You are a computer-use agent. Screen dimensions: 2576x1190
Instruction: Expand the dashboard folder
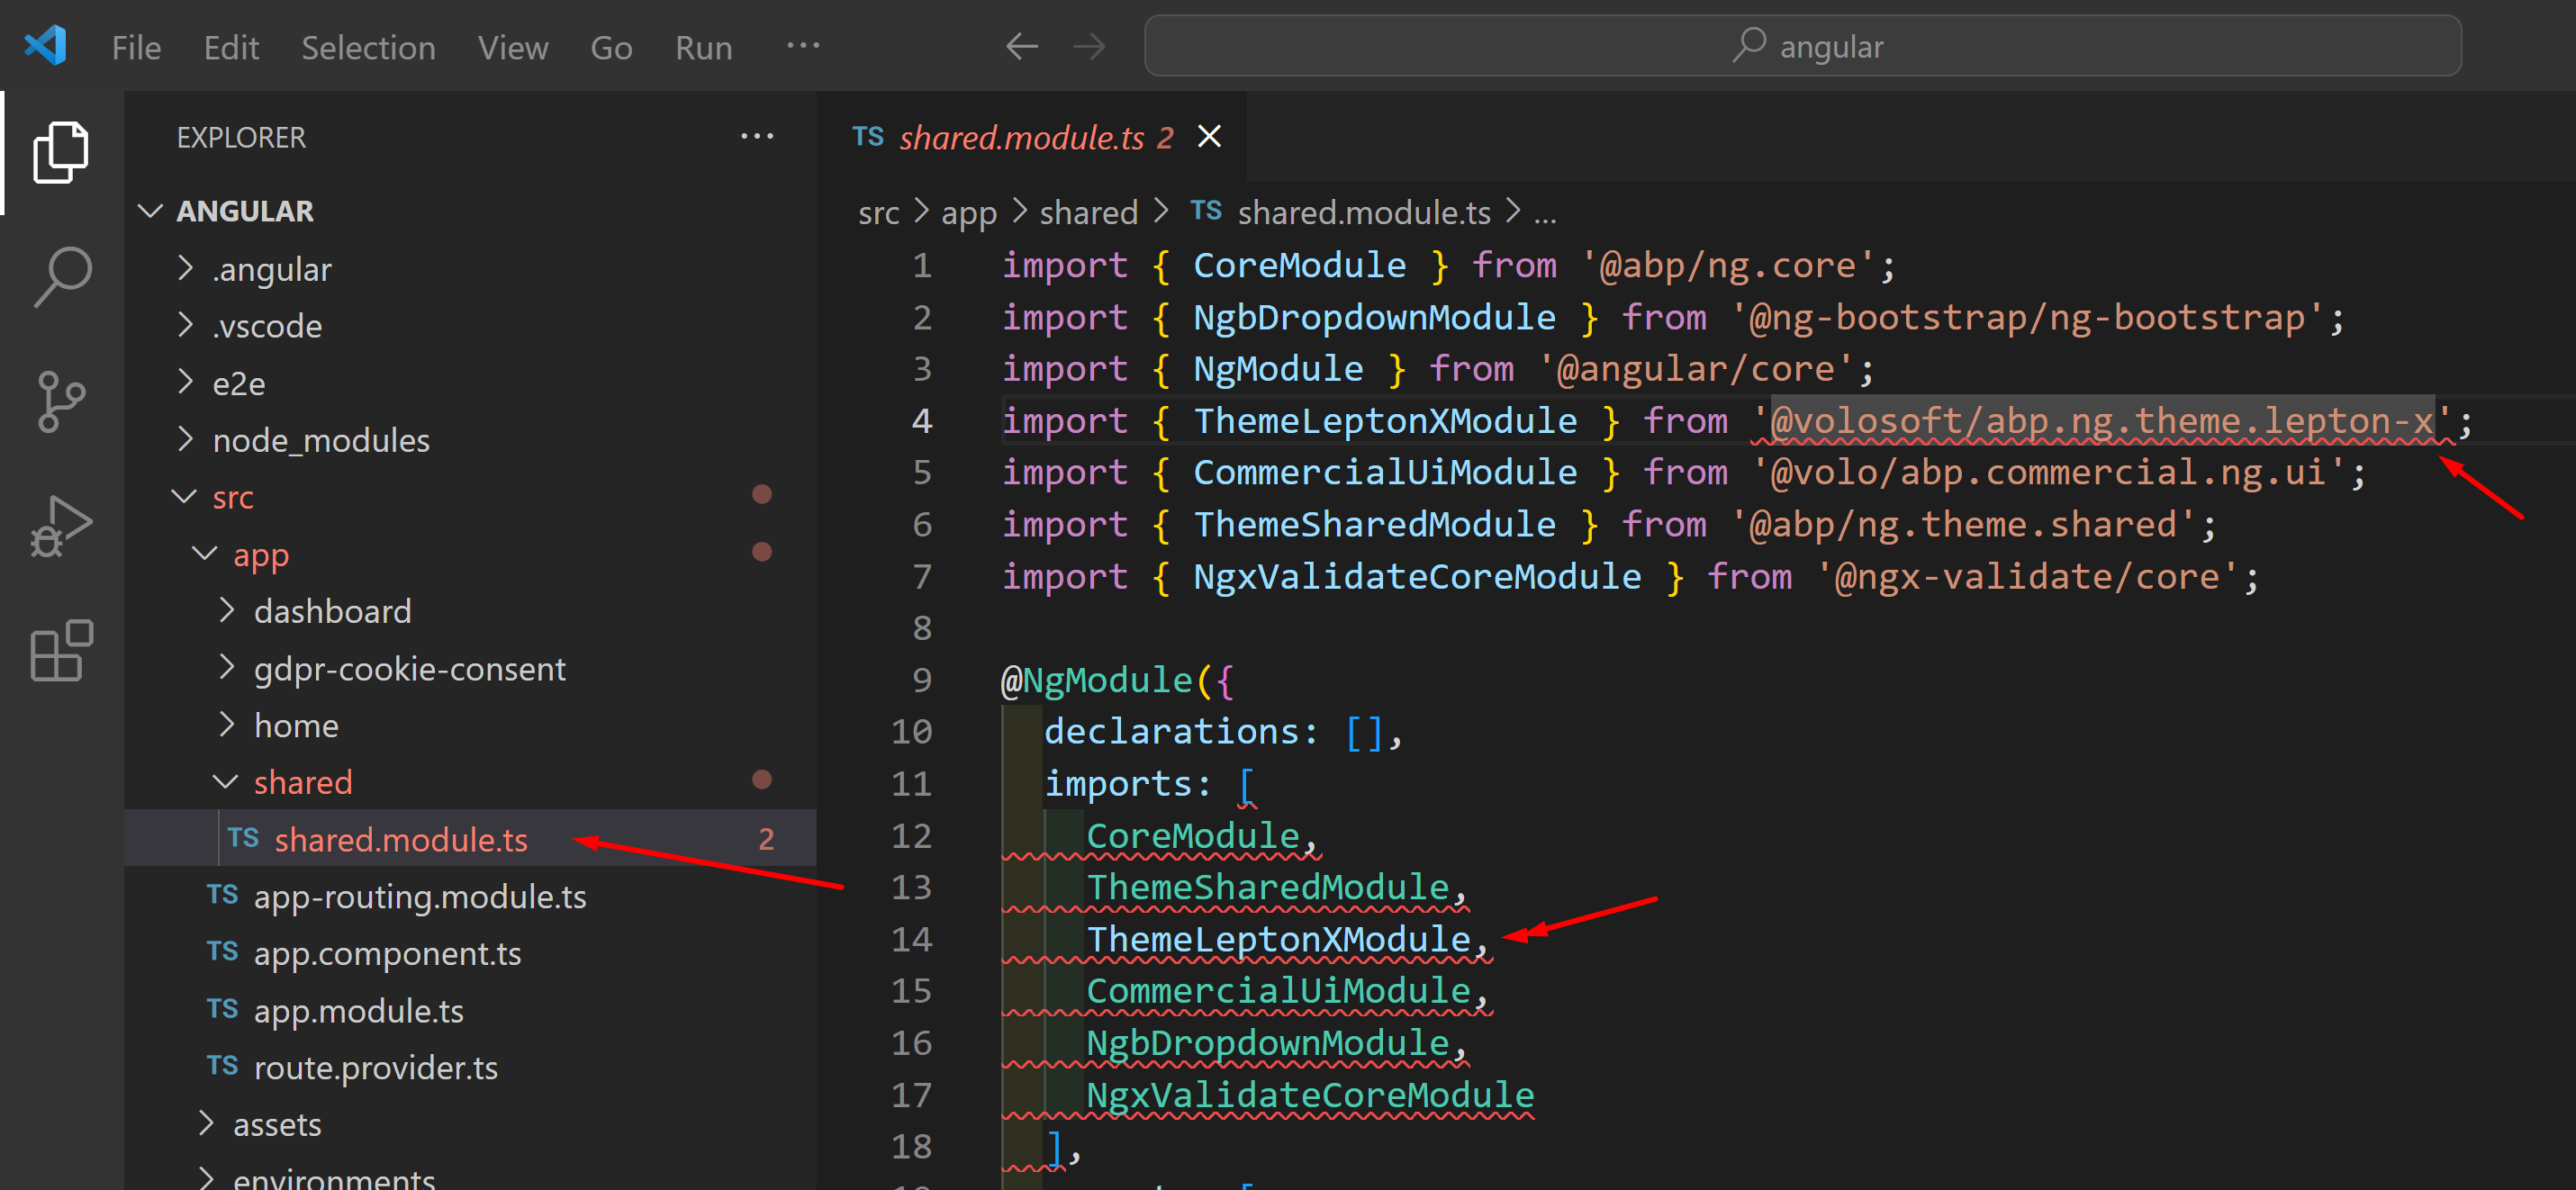pyautogui.click(x=332, y=611)
